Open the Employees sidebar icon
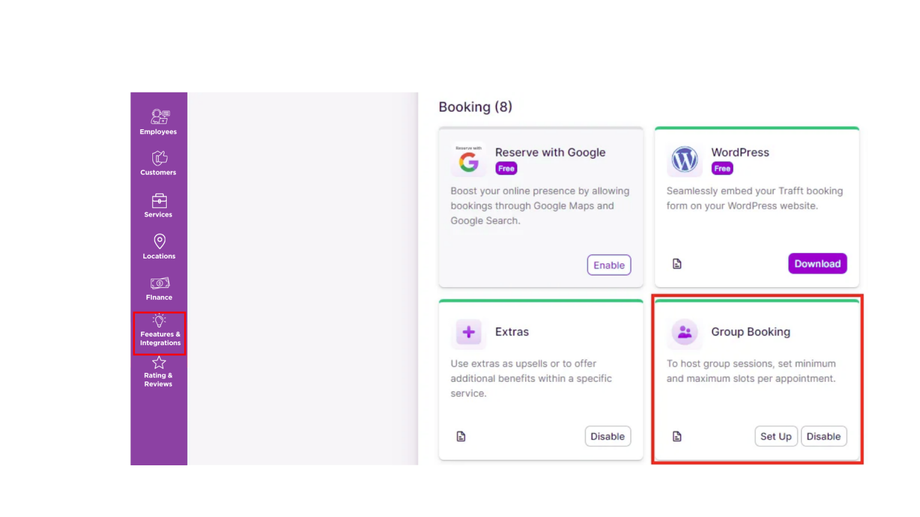The height and width of the screenshot is (517, 920). tap(159, 117)
